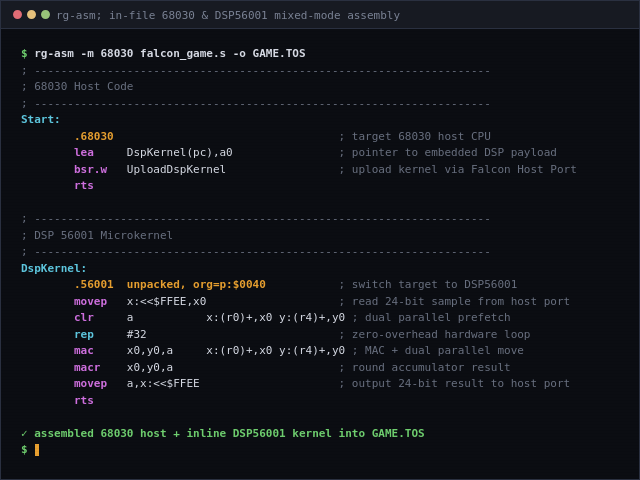640x480 pixels.
Task: Select the '68030 Host Code' comment header
Action: pos(83,87)
